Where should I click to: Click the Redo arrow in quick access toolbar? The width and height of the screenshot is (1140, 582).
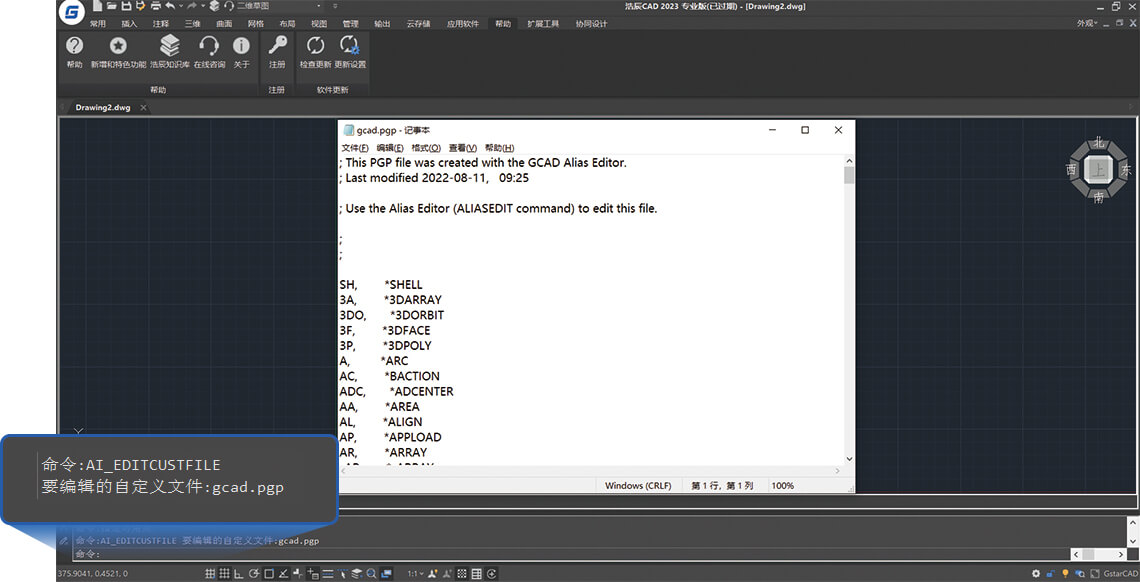[x=192, y=6]
